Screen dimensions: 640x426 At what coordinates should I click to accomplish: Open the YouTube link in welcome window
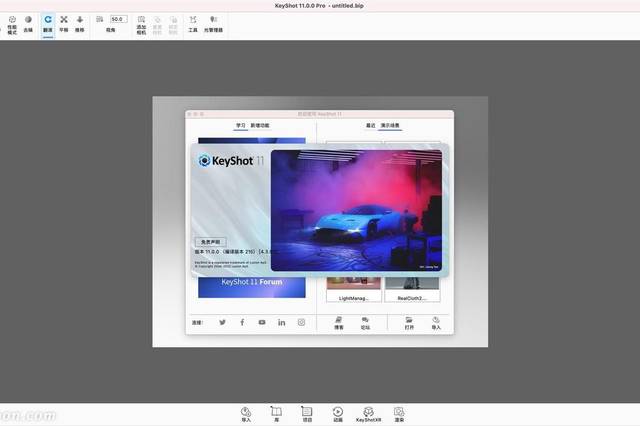click(262, 322)
